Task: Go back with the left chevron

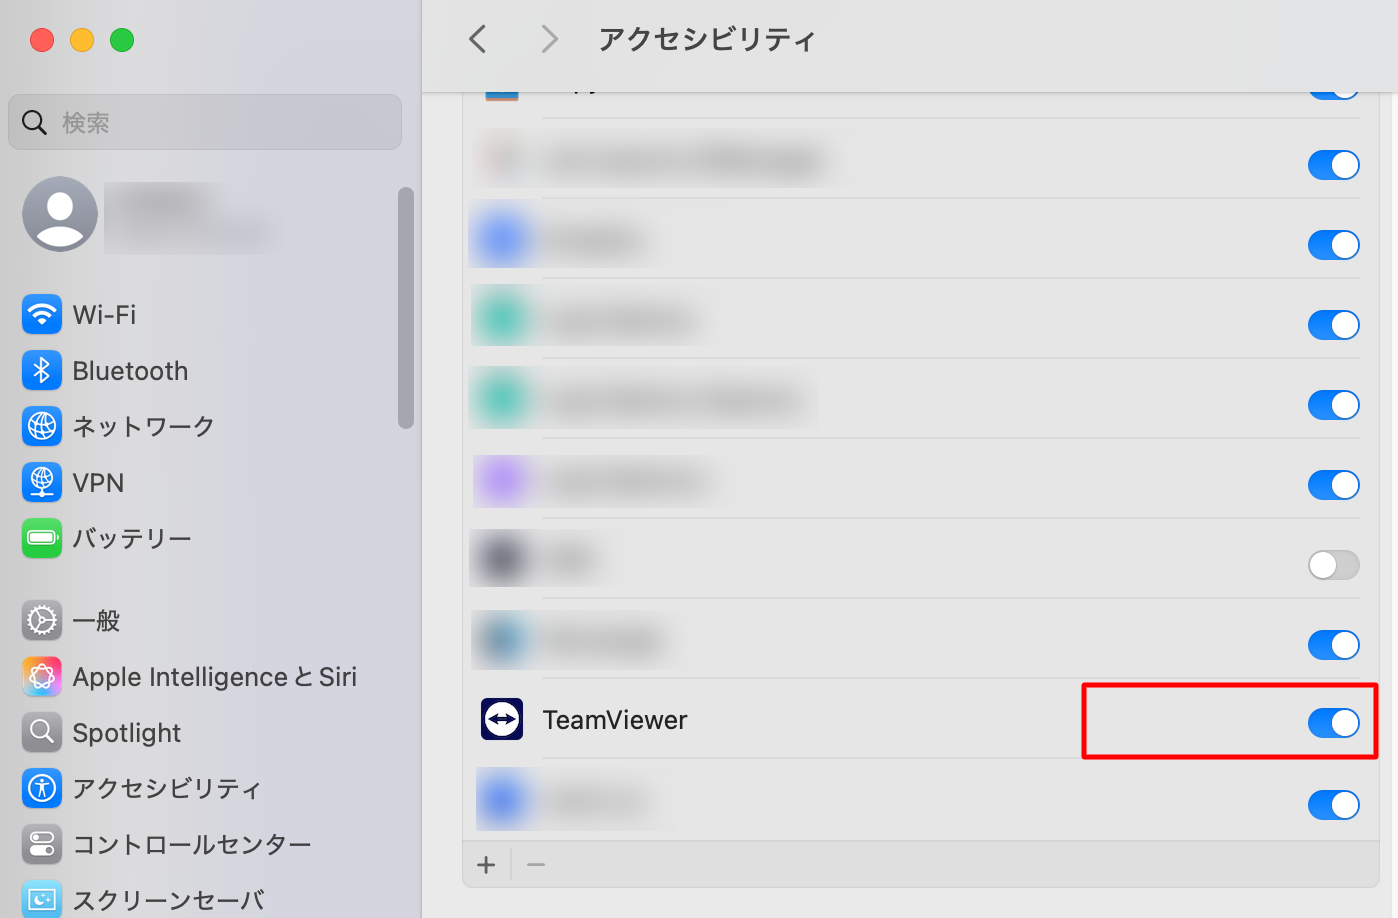Action: 478,39
